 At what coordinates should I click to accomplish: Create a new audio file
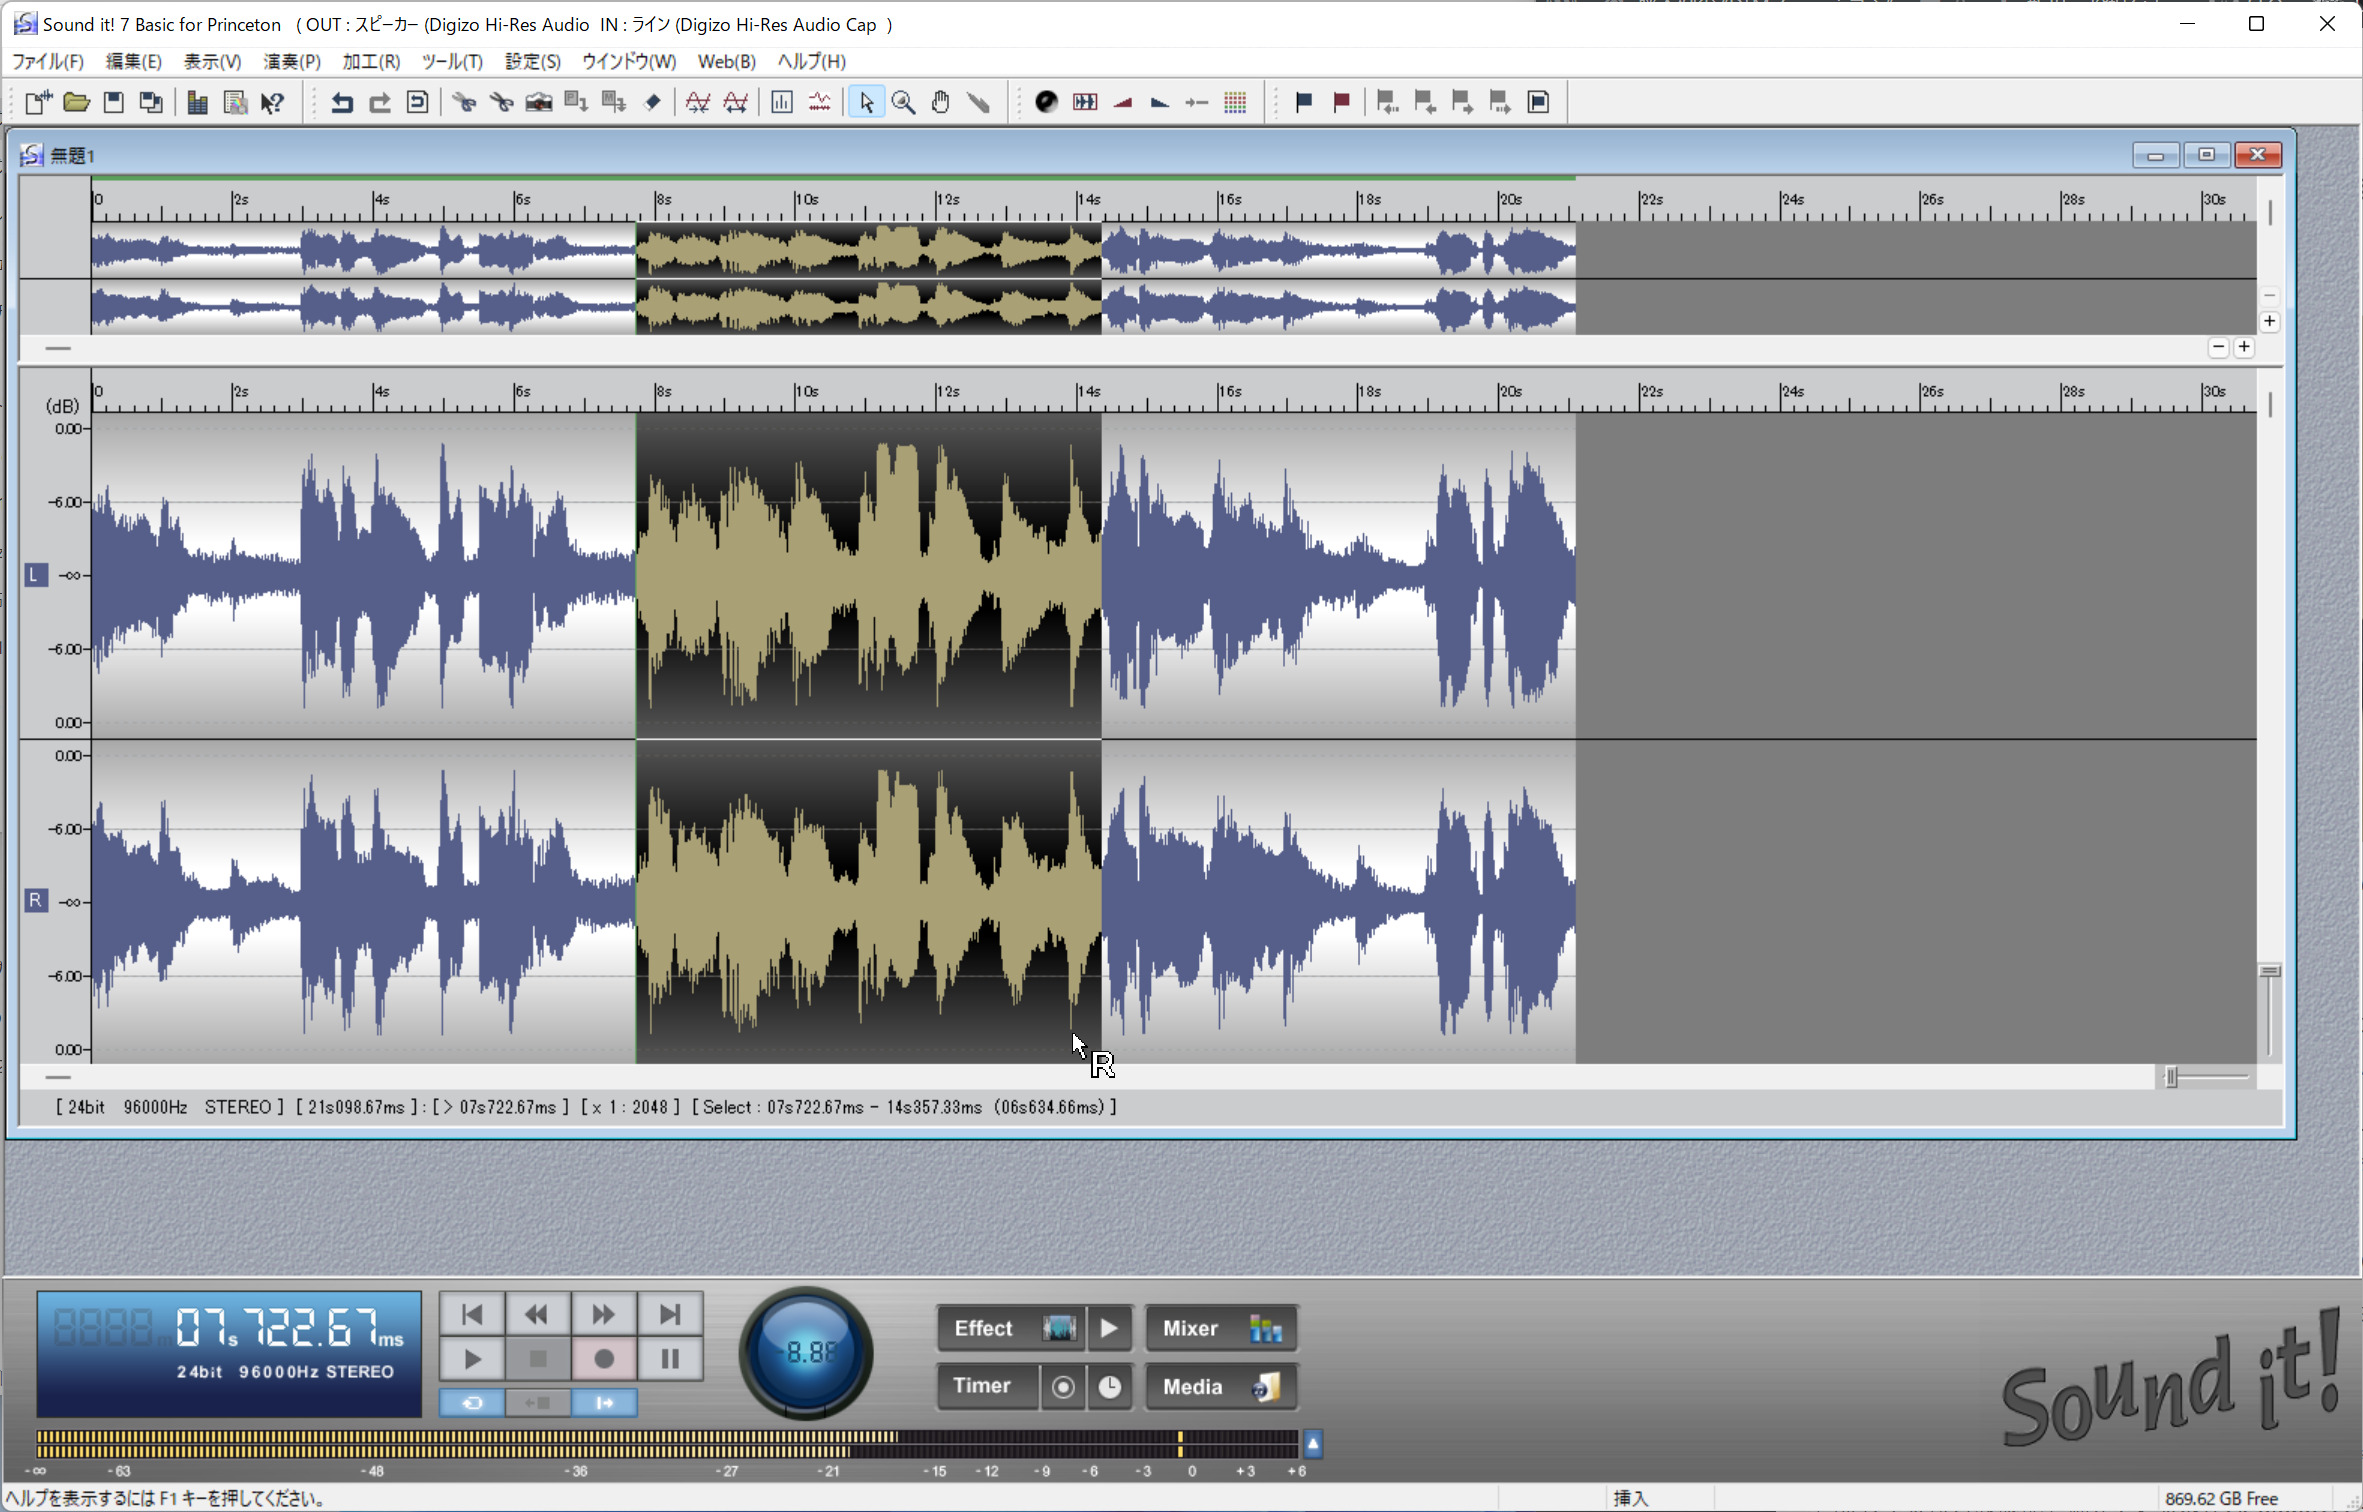pyautogui.click(x=38, y=102)
